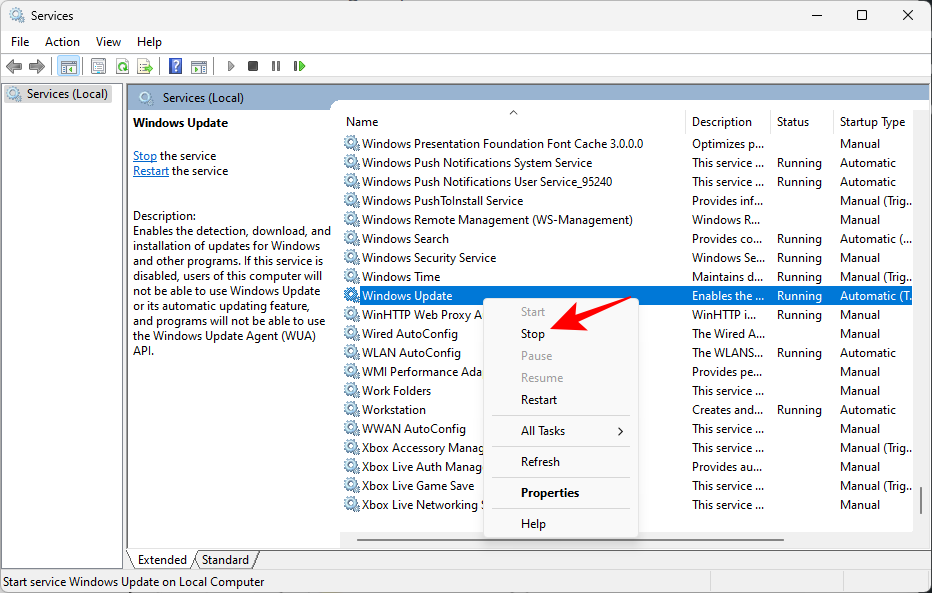The image size is (932, 593).
Task: Click the Restart Service toolbar icon
Action: click(x=299, y=66)
